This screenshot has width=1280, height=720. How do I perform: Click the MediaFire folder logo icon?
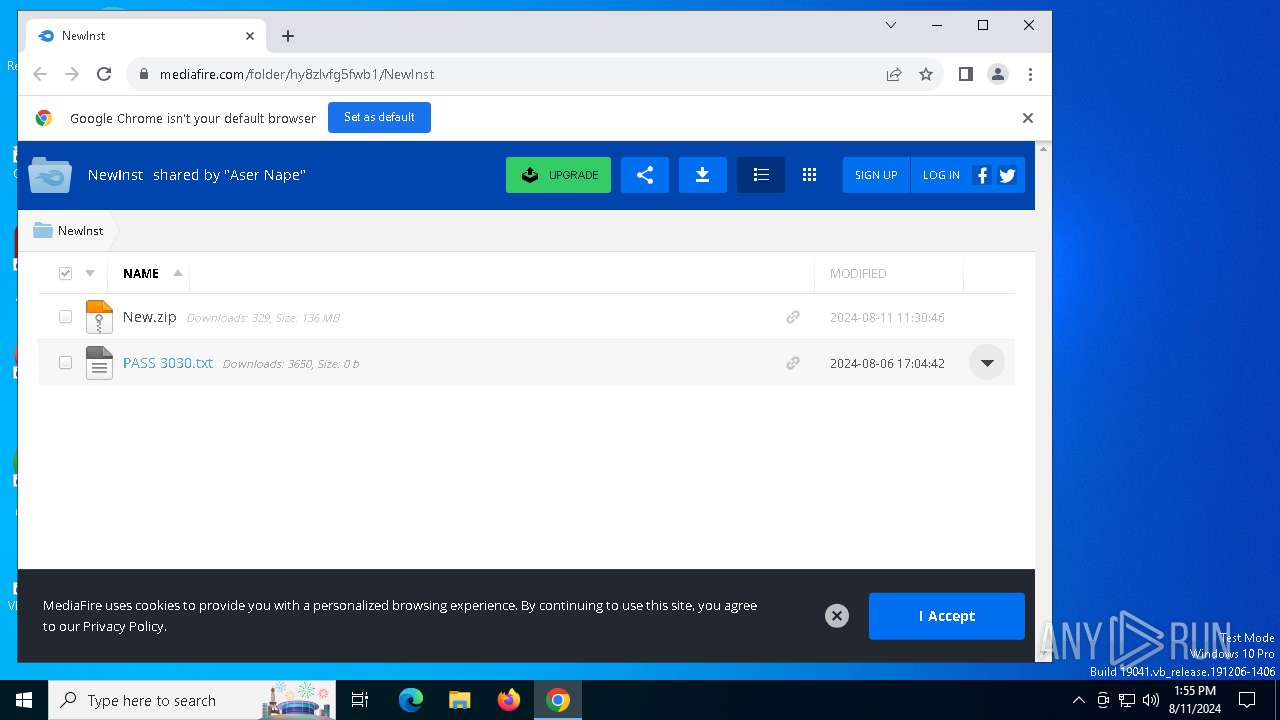pos(50,175)
